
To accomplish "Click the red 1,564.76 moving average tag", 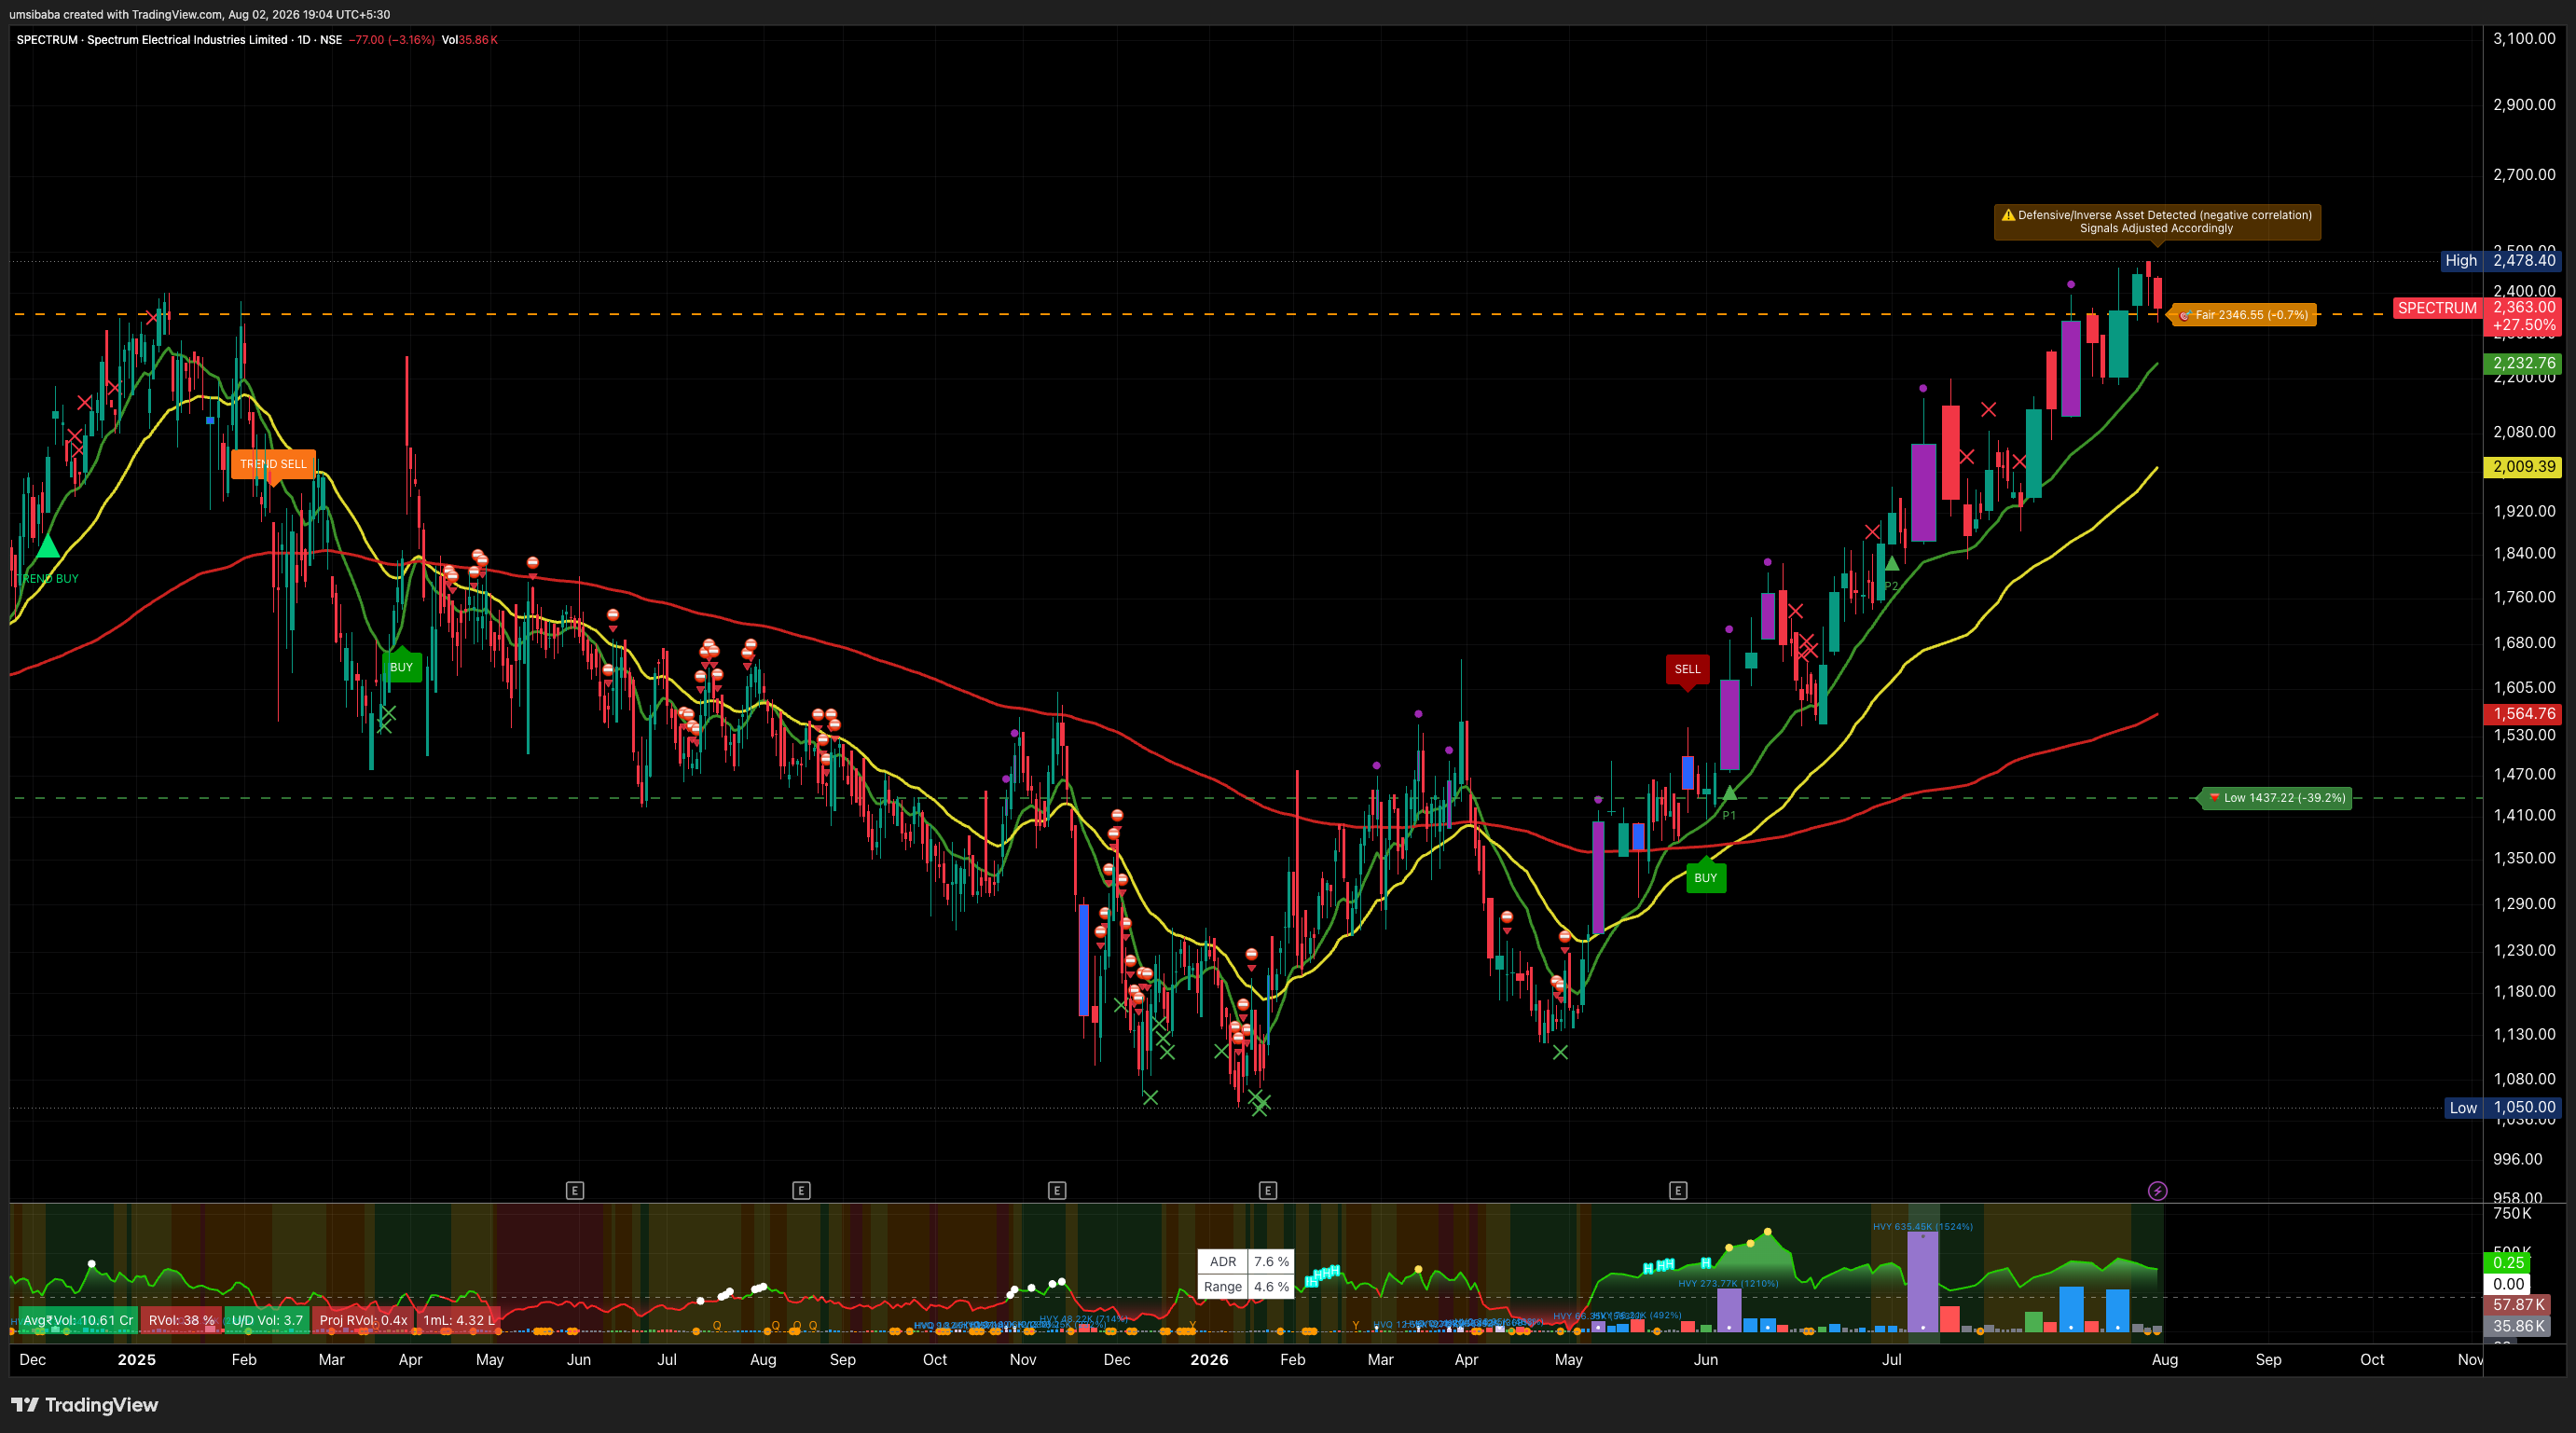I will 2523,713.
